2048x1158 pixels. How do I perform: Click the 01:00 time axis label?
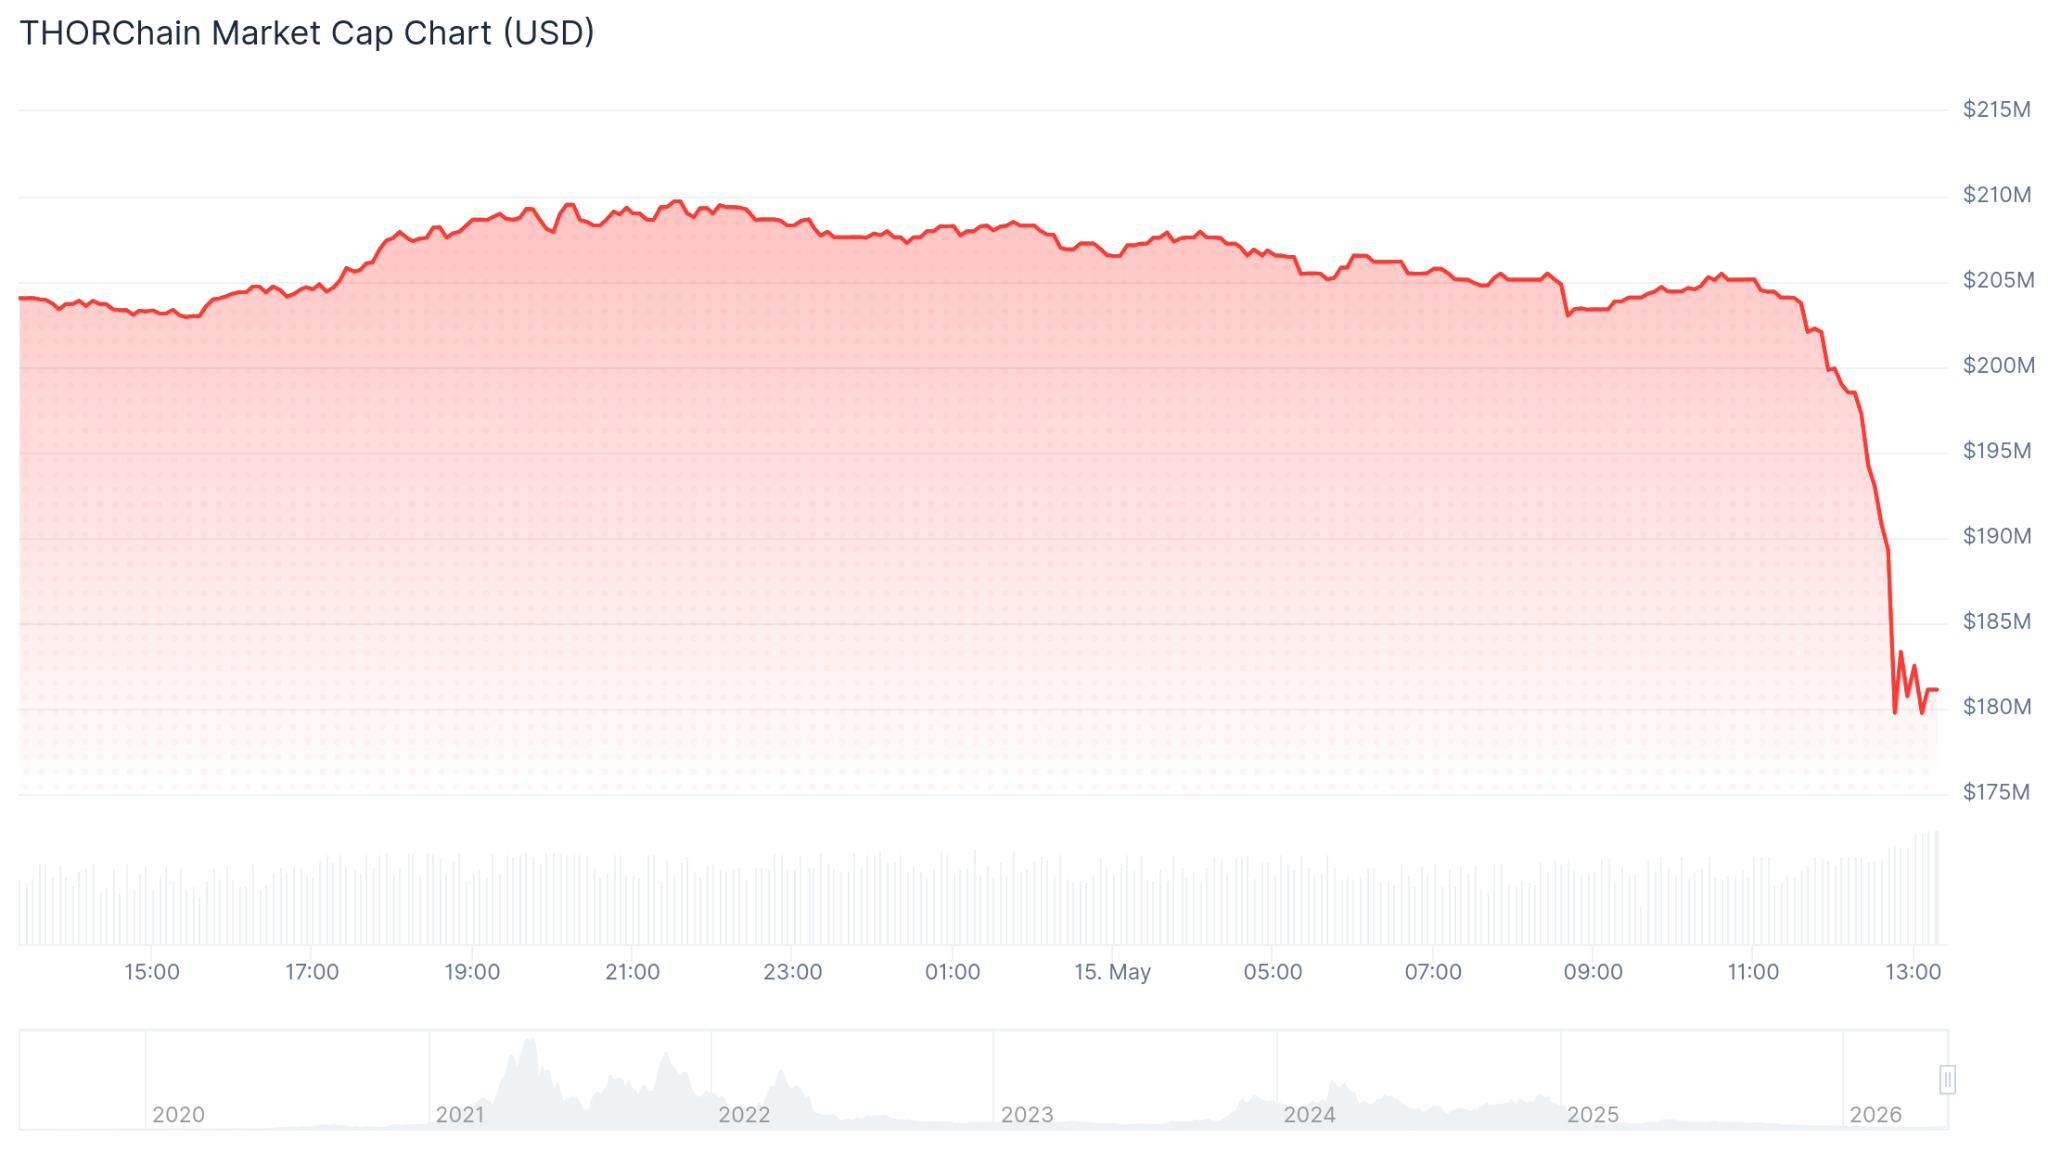pos(952,972)
